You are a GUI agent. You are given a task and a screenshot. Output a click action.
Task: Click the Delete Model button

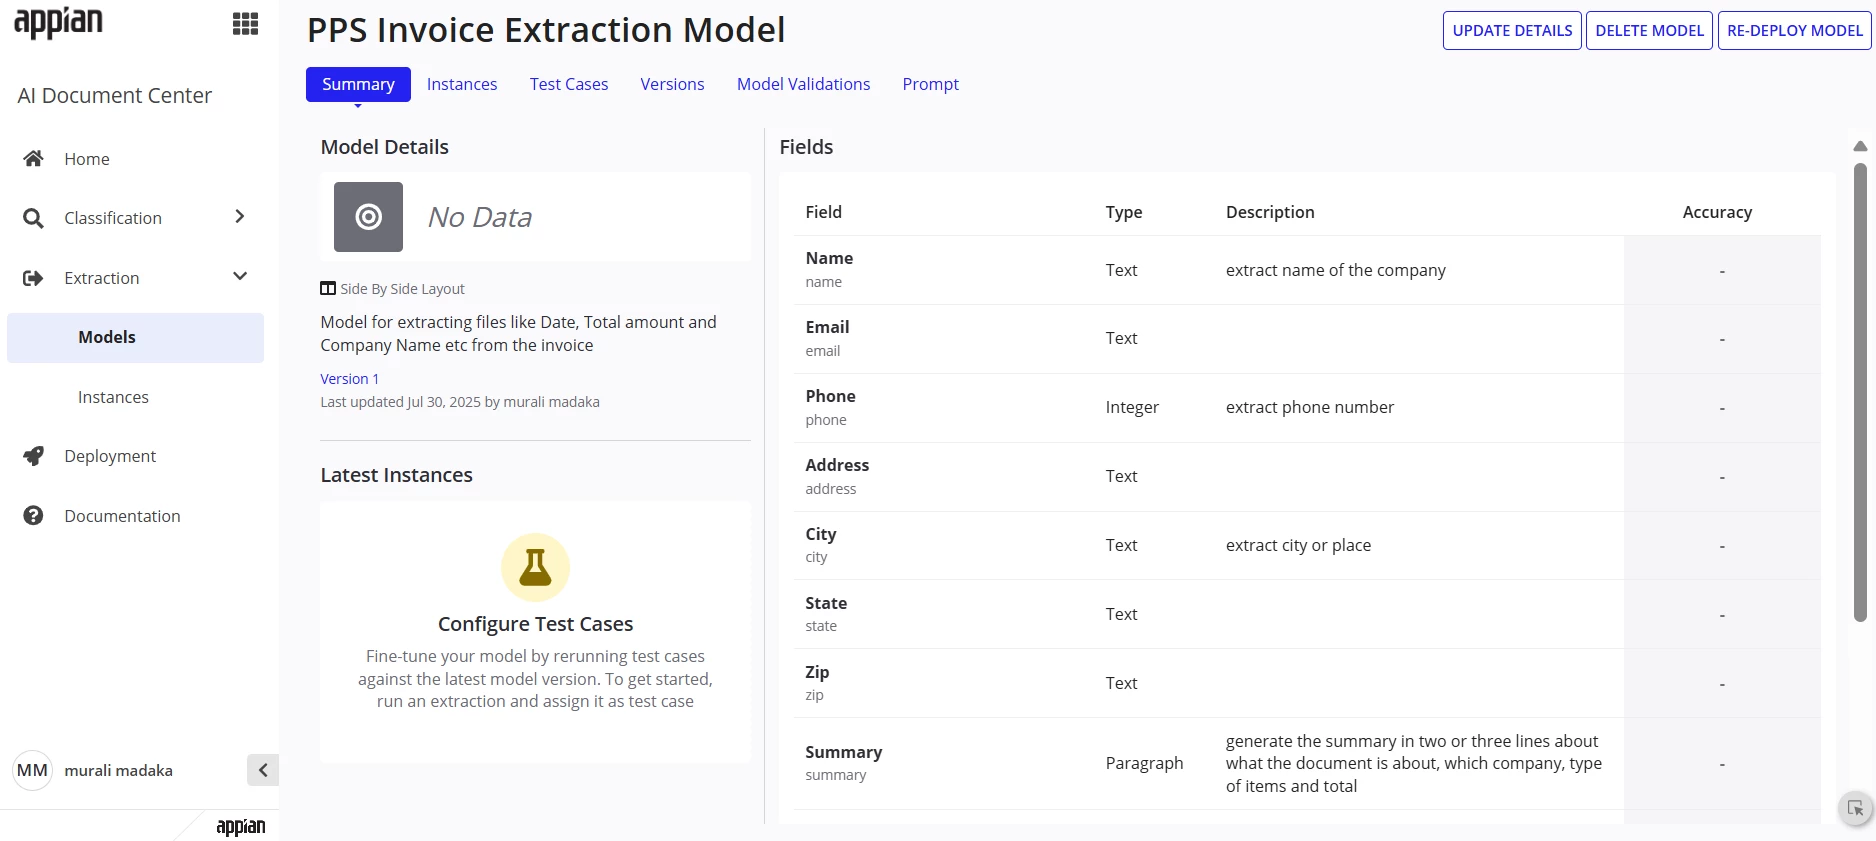[1649, 31]
